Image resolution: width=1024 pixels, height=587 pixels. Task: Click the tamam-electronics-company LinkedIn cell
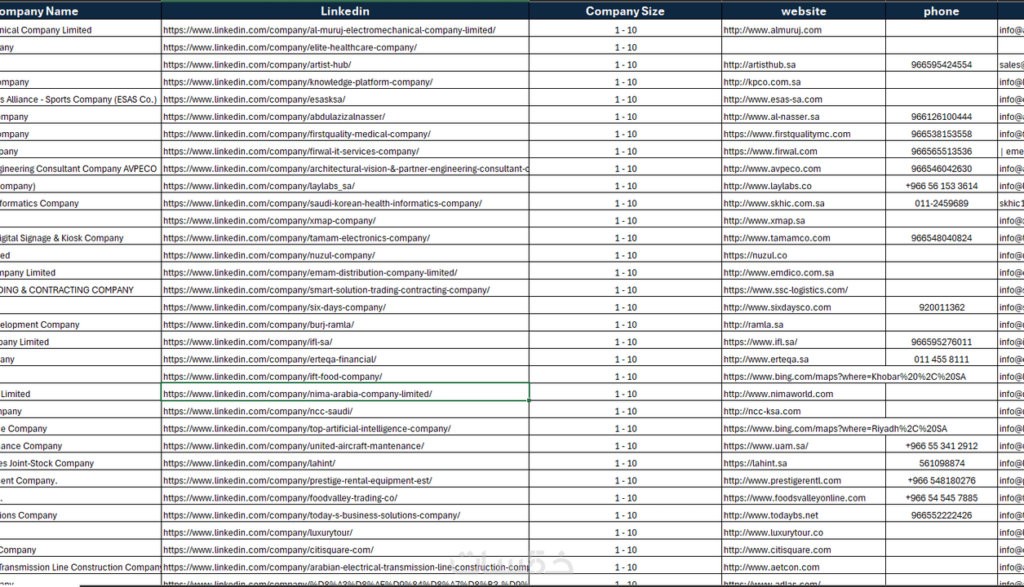345,238
